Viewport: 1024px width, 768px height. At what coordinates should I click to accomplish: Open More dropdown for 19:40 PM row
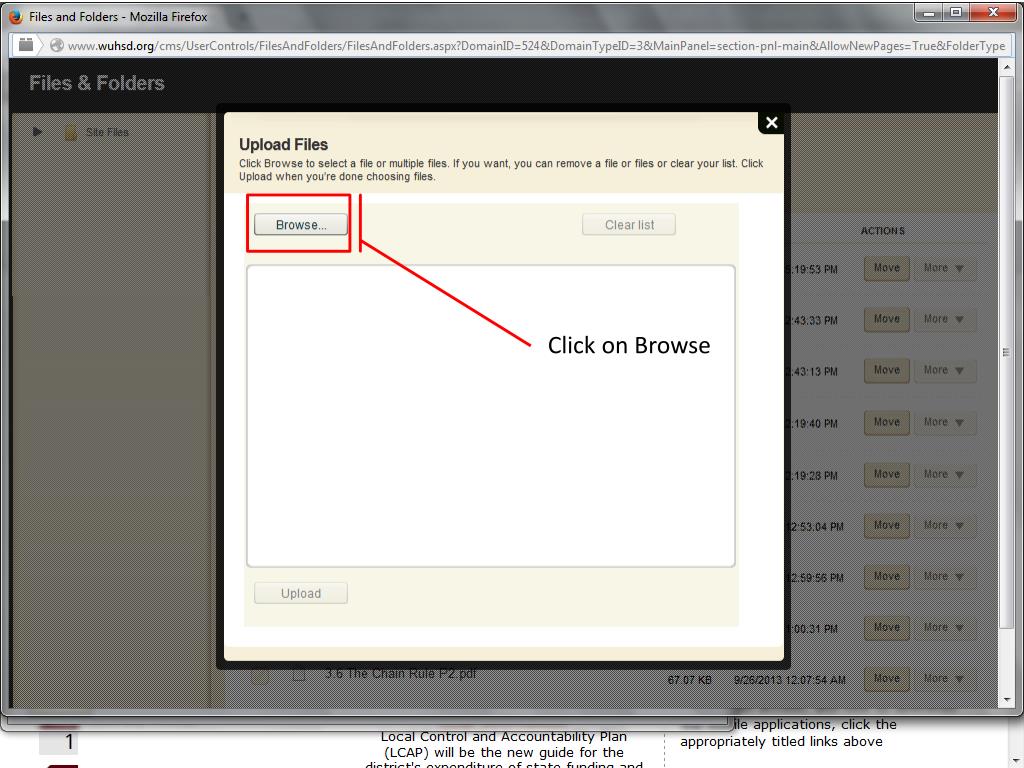[944, 423]
